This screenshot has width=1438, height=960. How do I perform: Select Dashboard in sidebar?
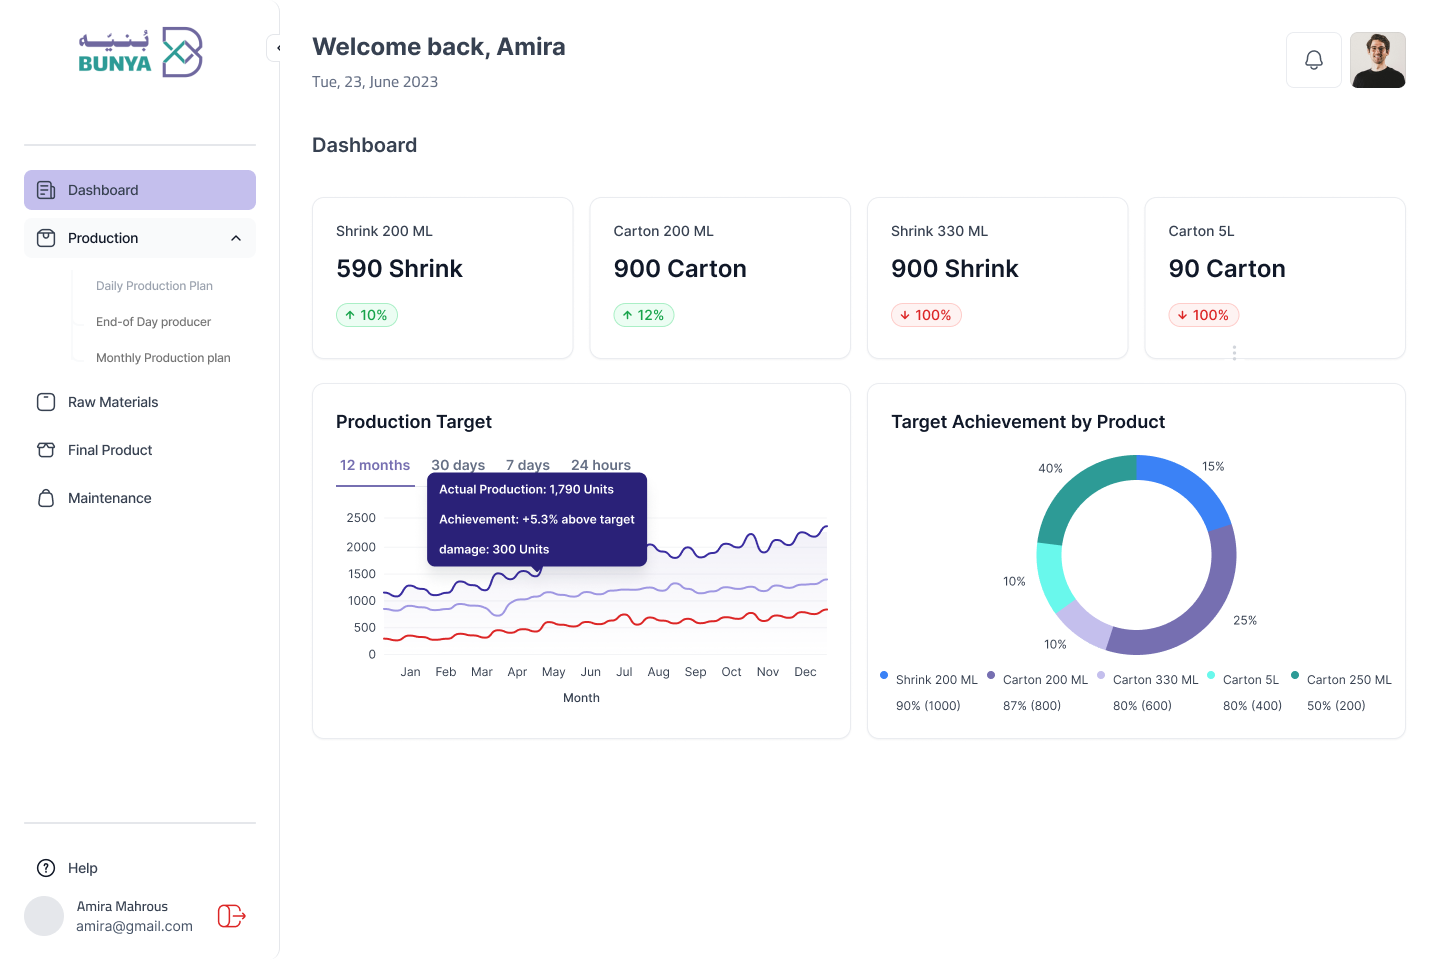(140, 190)
